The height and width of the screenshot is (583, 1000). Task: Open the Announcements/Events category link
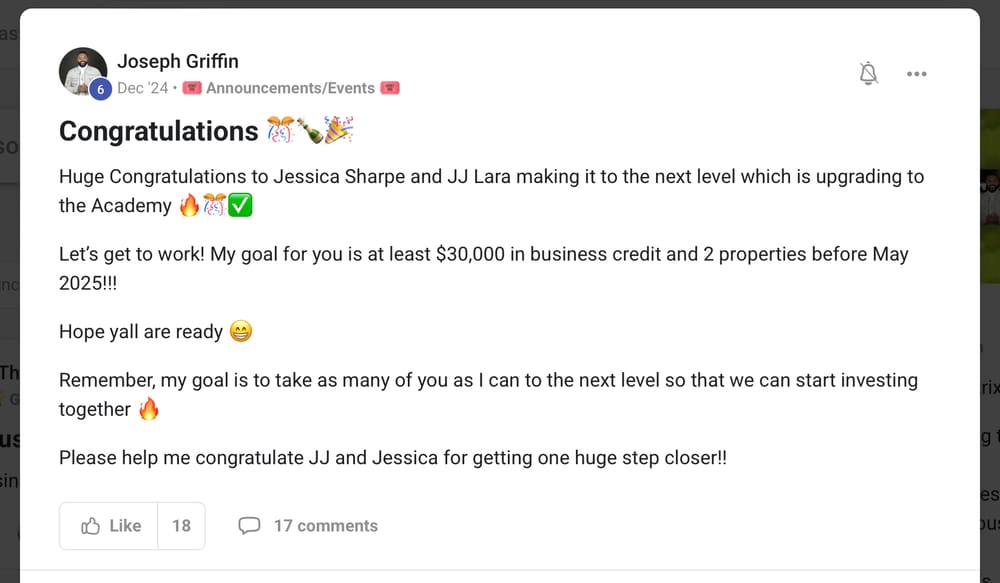[290, 88]
